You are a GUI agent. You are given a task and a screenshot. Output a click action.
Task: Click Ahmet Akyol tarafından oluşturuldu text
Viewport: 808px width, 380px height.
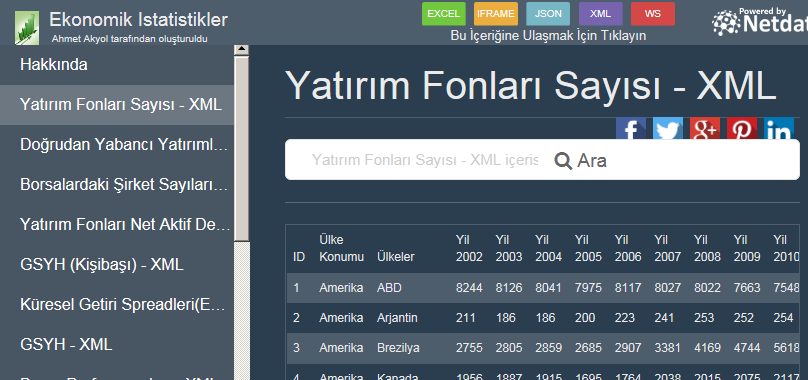[x=130, y=39]
